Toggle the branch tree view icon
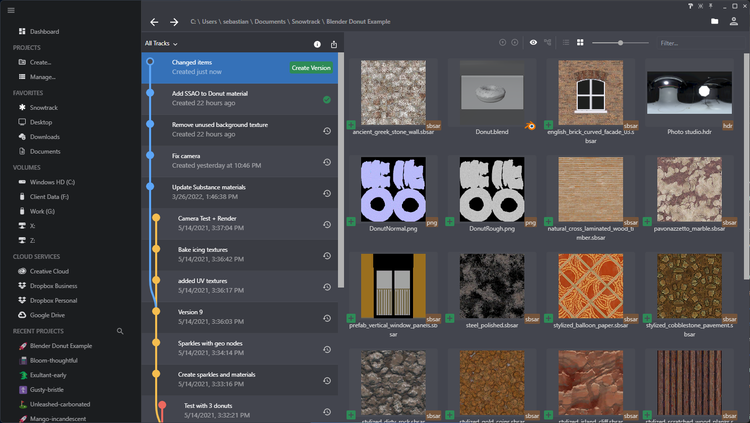The height and width of the screenshot is (423, 750). (x=548, y=43)
